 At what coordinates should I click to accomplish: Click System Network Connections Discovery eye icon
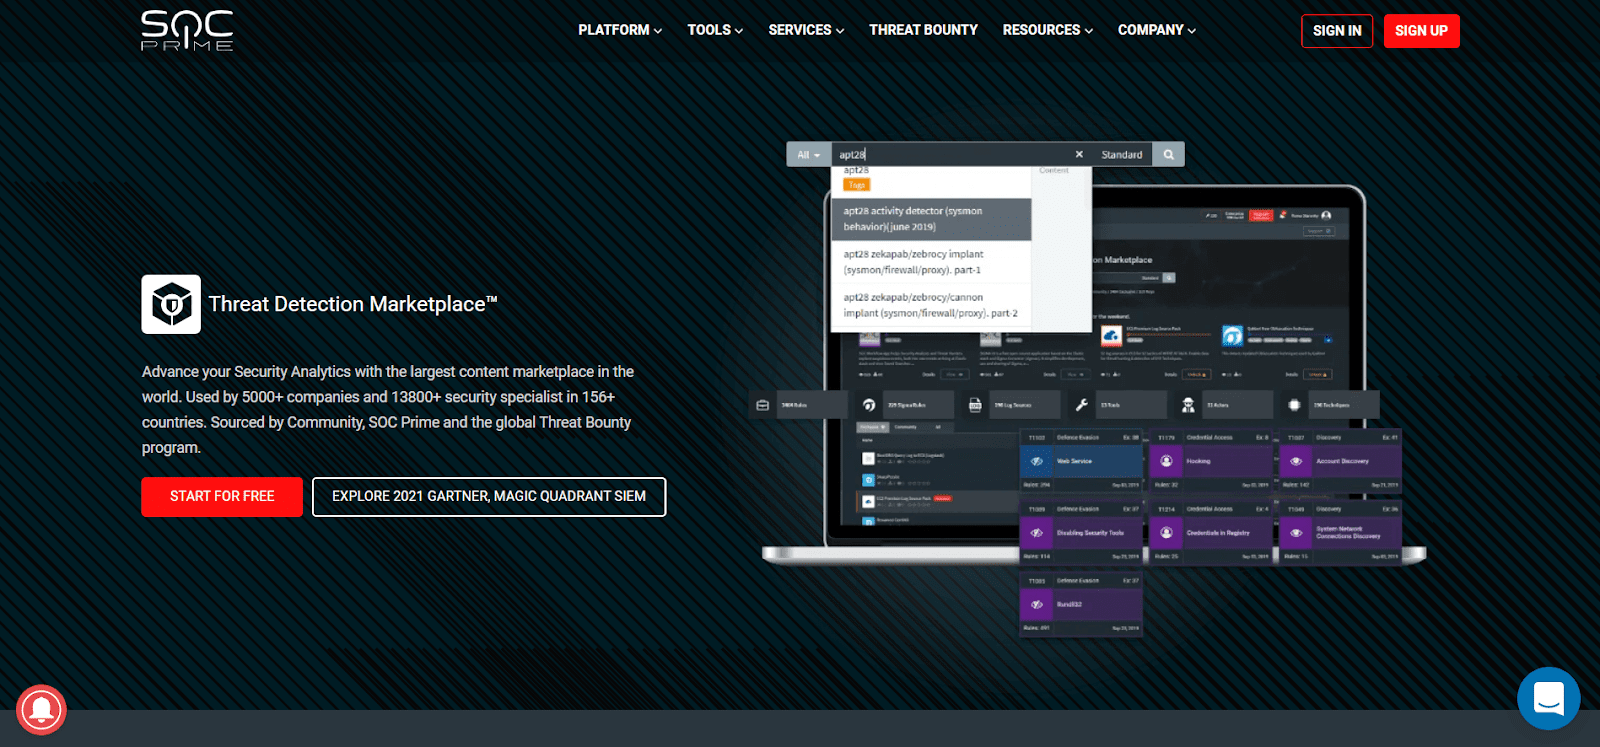tap(1296, 533)
